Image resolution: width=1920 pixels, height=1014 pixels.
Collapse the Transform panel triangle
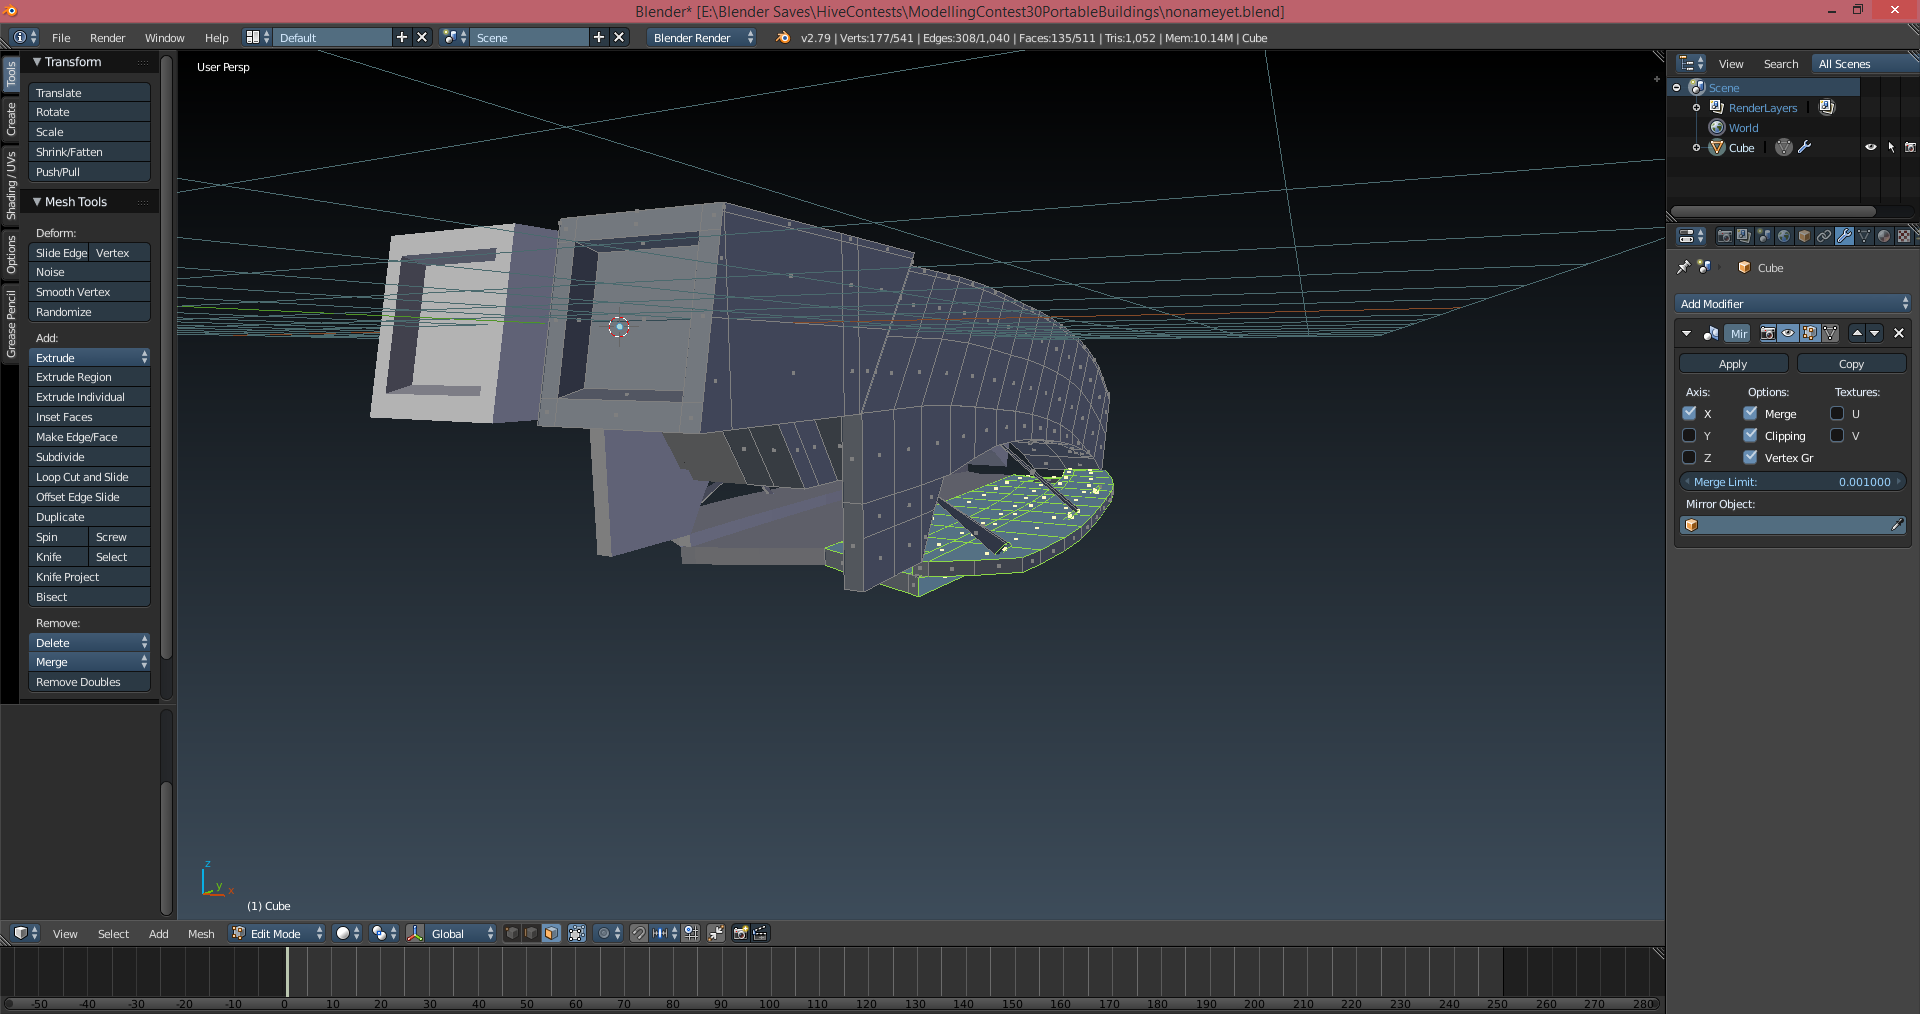(37, 61)
